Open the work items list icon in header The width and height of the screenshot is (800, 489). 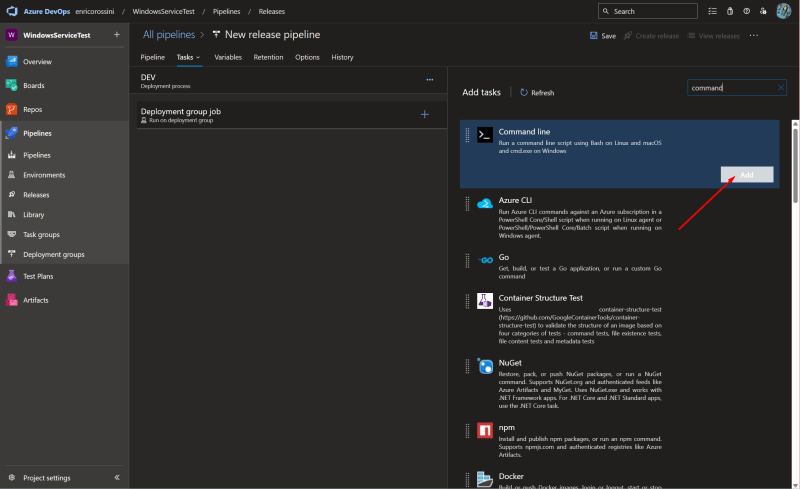[712, 11]
